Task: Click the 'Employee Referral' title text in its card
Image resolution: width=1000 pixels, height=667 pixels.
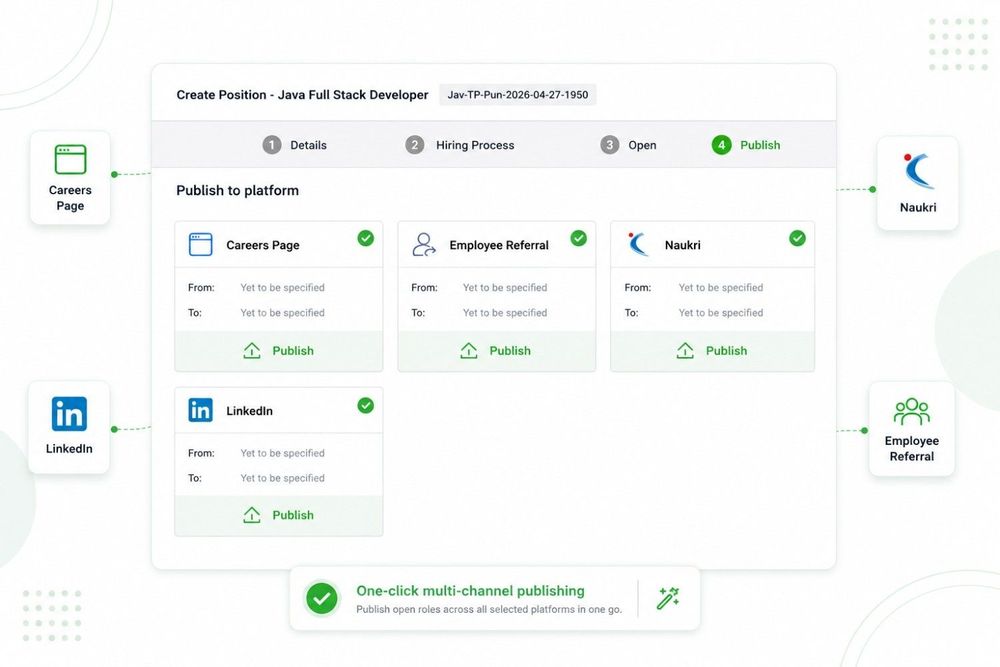Action: 499,245
